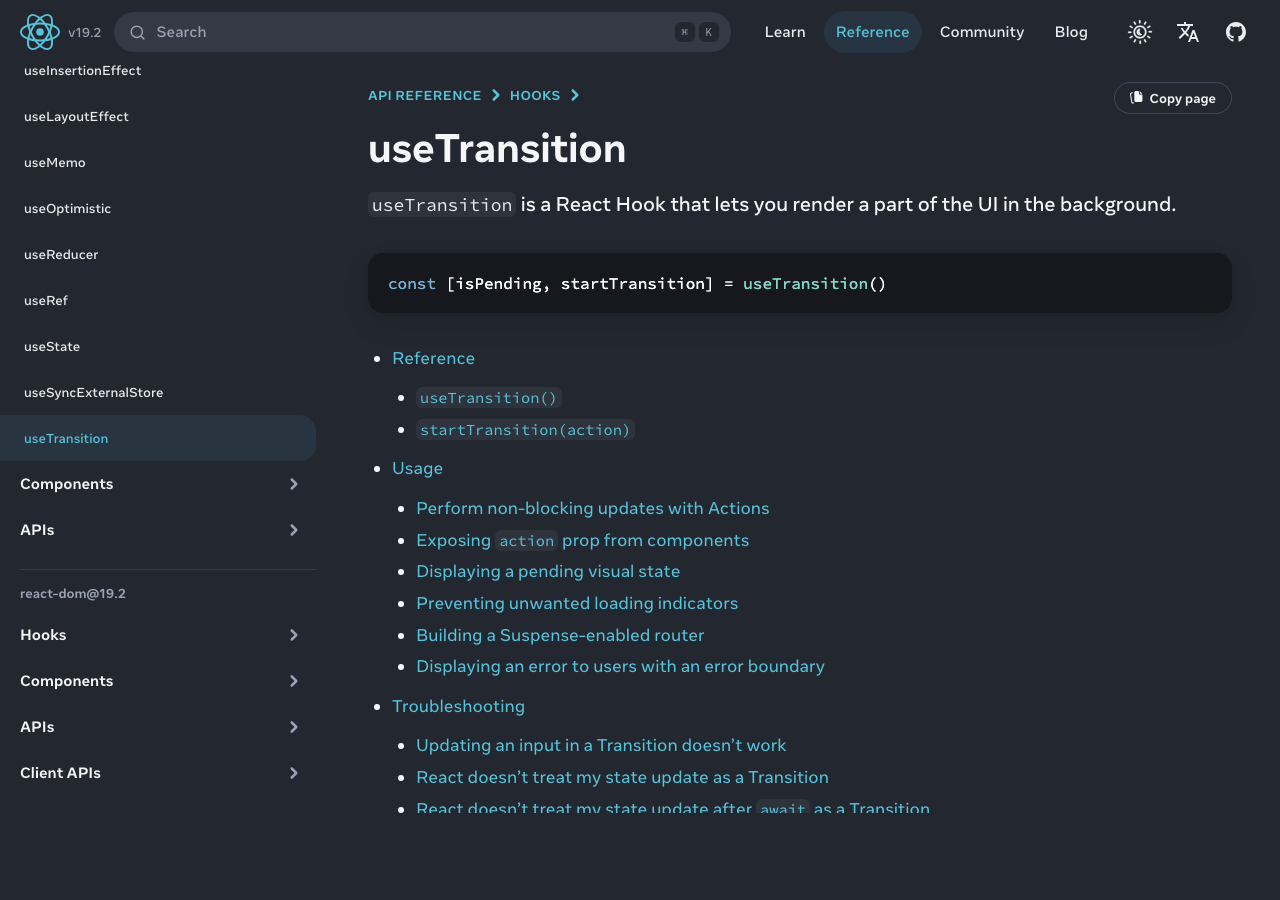
Task: Open the startTransition(action) reference link
Action: click(x=525, y=430)
